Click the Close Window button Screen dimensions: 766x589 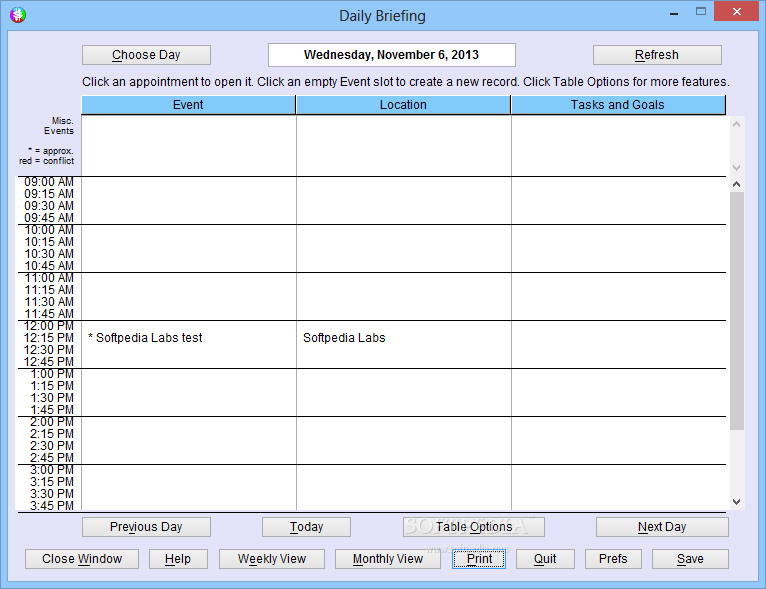(x=82, y=559)
